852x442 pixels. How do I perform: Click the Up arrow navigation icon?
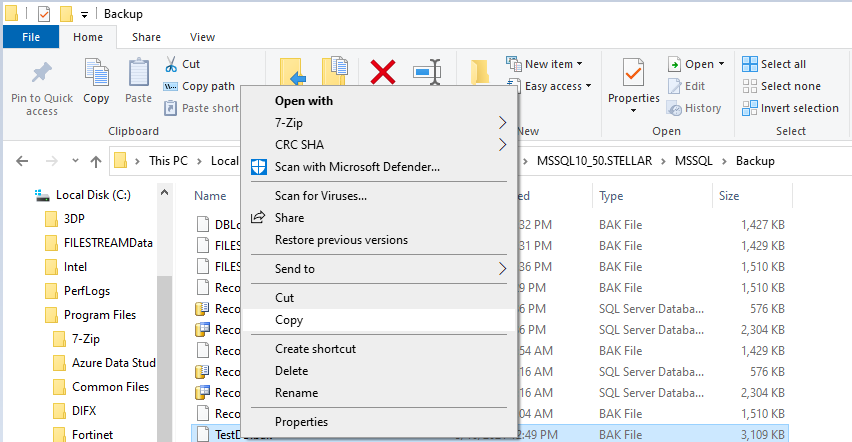96,161
